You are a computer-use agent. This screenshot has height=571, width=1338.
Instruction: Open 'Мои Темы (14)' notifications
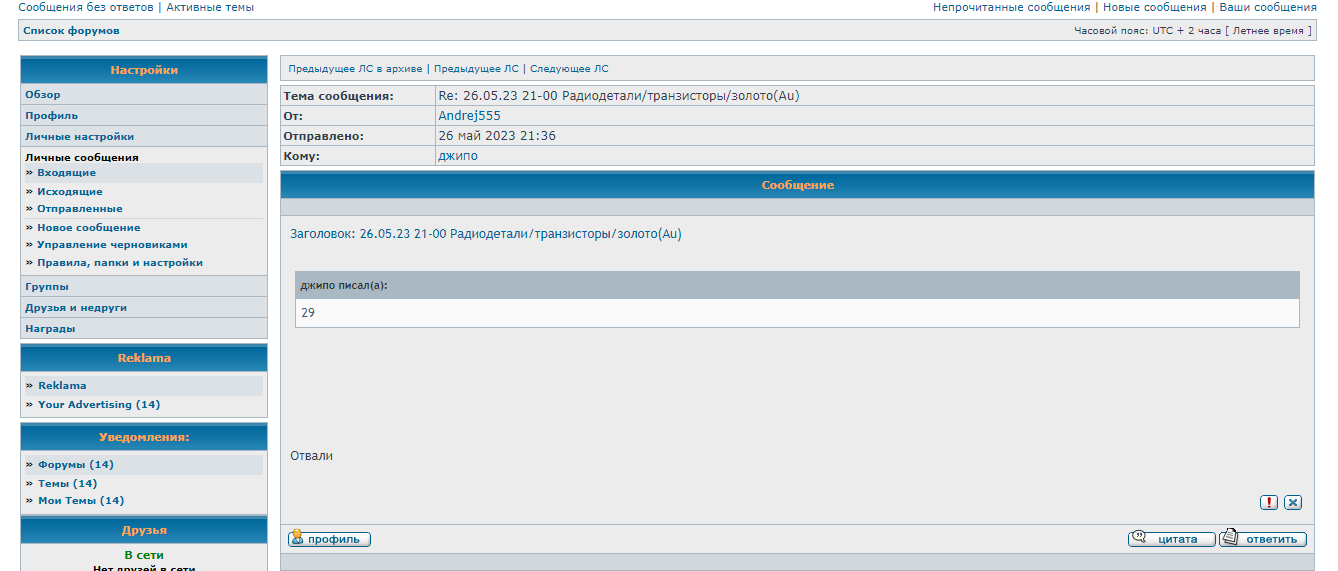[81, 500]
